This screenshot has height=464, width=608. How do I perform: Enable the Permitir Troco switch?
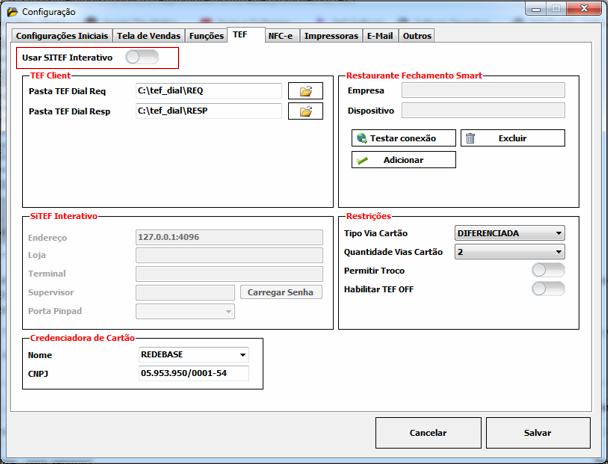coord(548,270)
